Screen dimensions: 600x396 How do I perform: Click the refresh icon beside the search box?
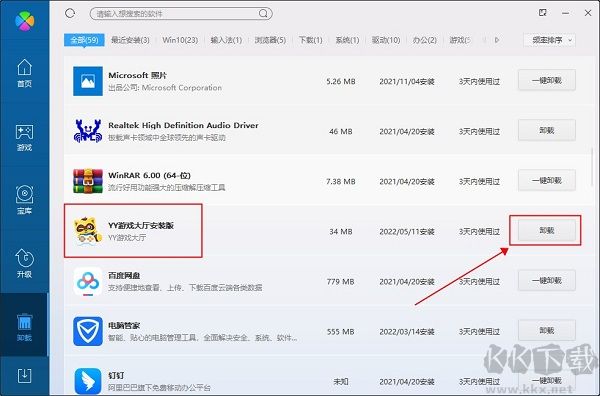70,14
